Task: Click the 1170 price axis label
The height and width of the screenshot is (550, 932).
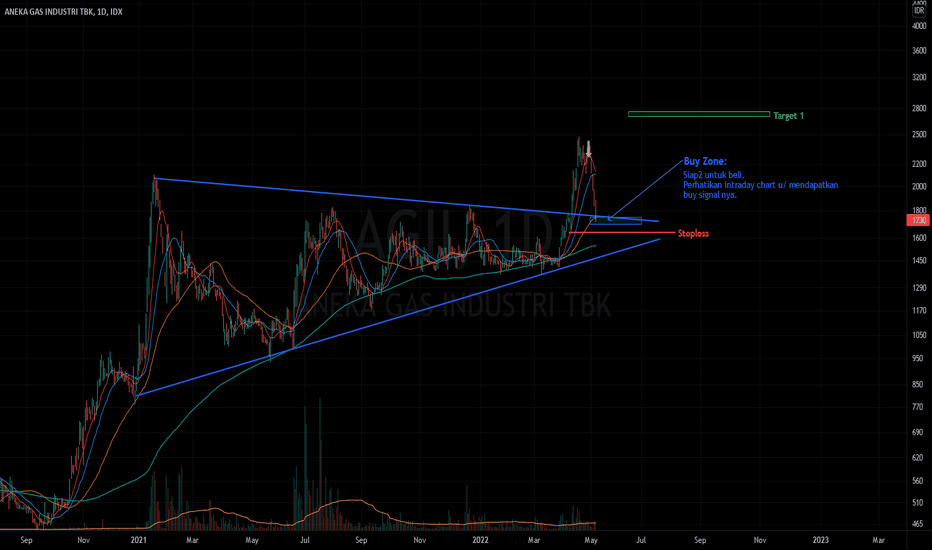Action: click(919, 310)
